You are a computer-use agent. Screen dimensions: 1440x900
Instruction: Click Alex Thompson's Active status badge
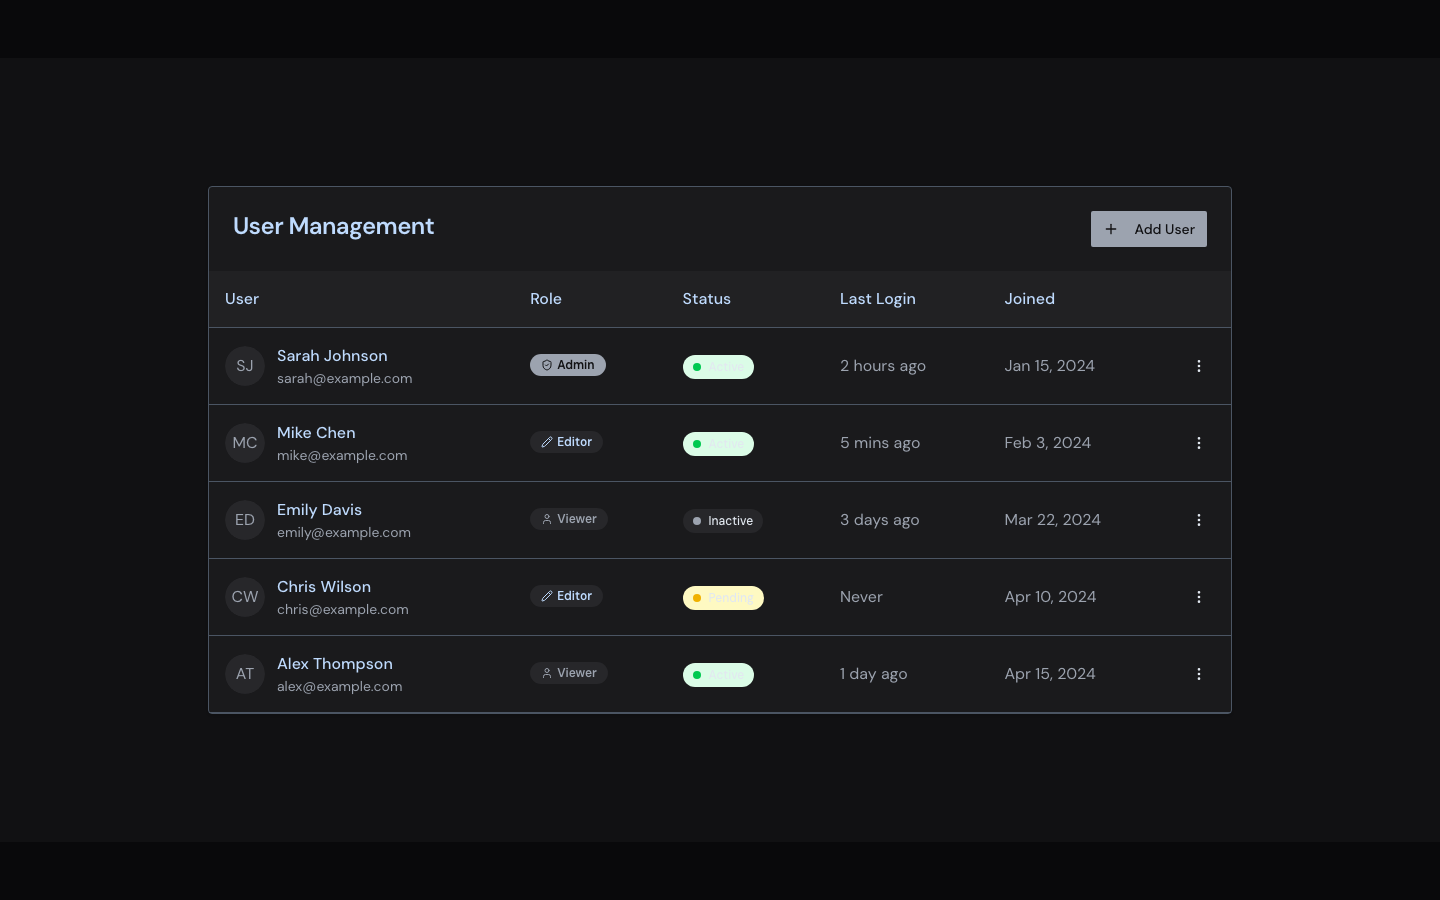tap(718, 675)
